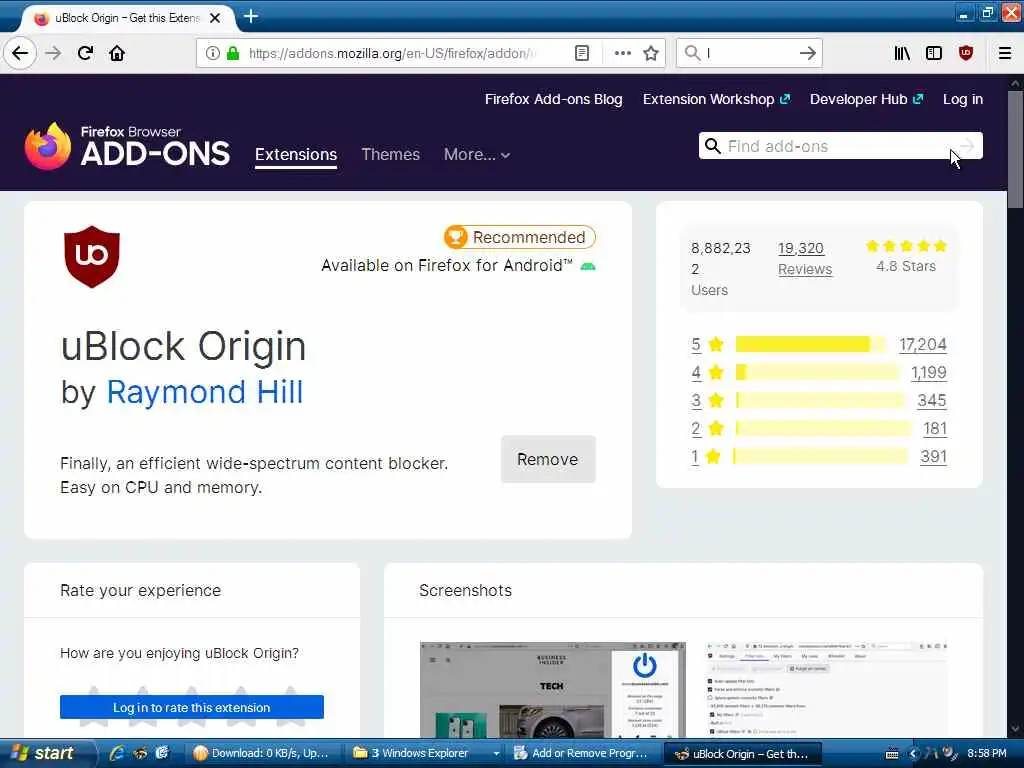Bookmark this page with star icon

click(650, 53)
